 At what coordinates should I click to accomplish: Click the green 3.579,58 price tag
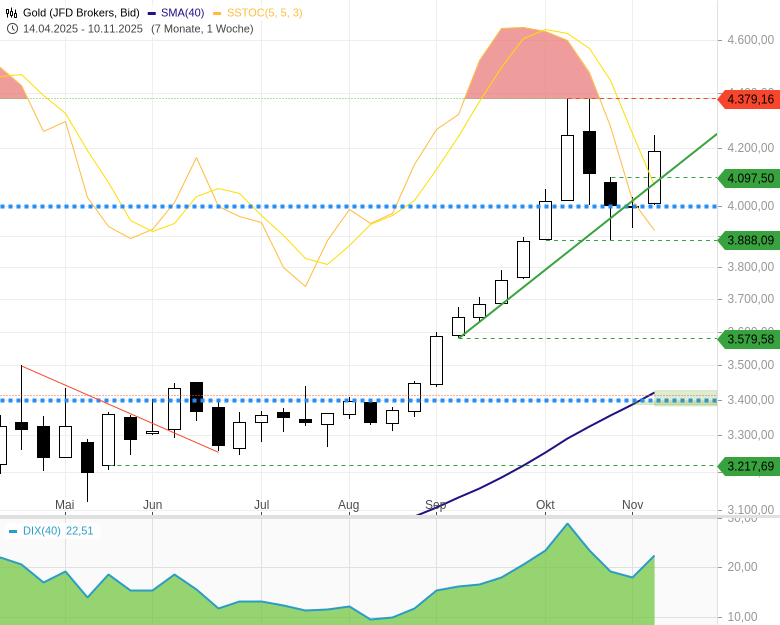point(749,339)
